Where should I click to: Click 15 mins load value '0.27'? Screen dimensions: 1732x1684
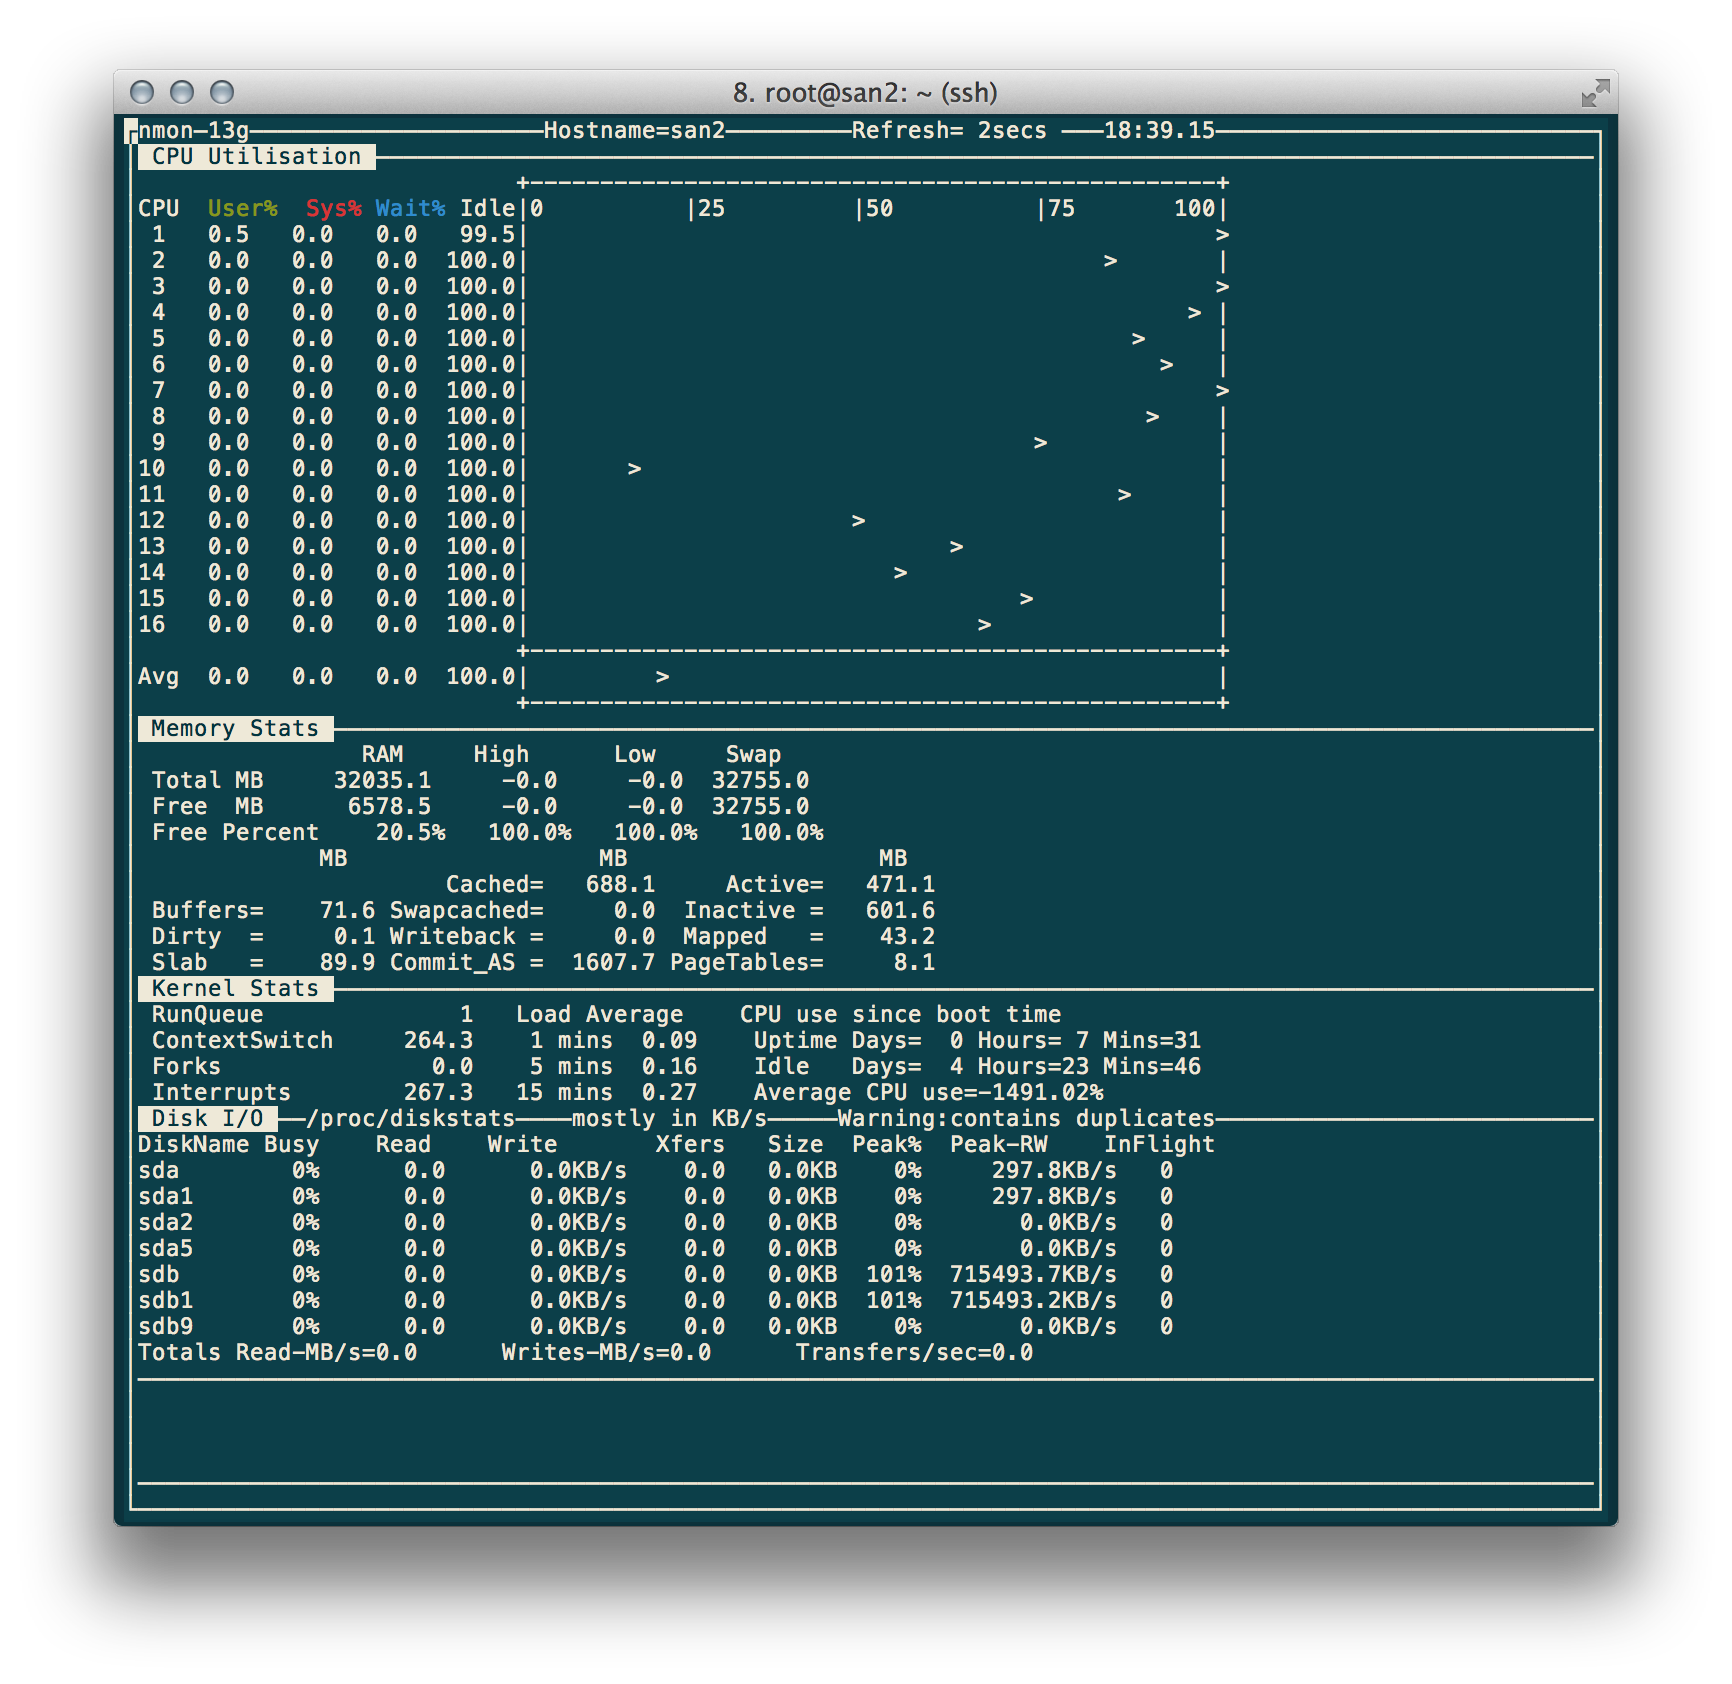669,1092
